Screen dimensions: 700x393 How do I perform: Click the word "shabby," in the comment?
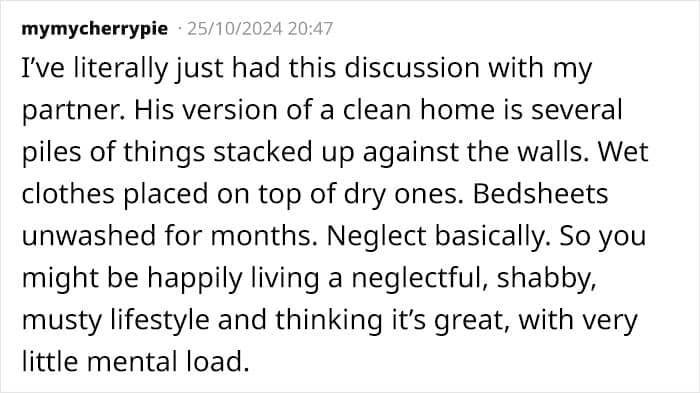[546, 279]
